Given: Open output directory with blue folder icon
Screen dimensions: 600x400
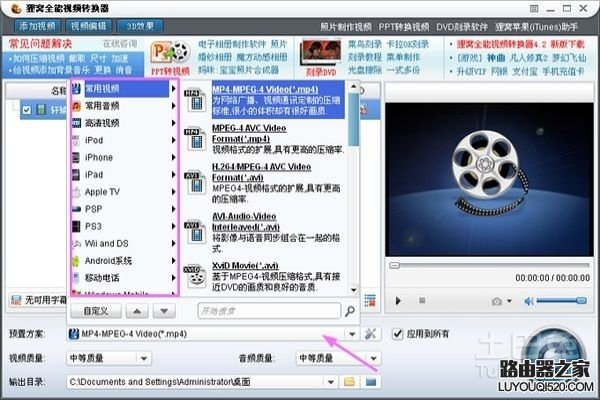Looking at the screenshot, I should click(370, 382).
